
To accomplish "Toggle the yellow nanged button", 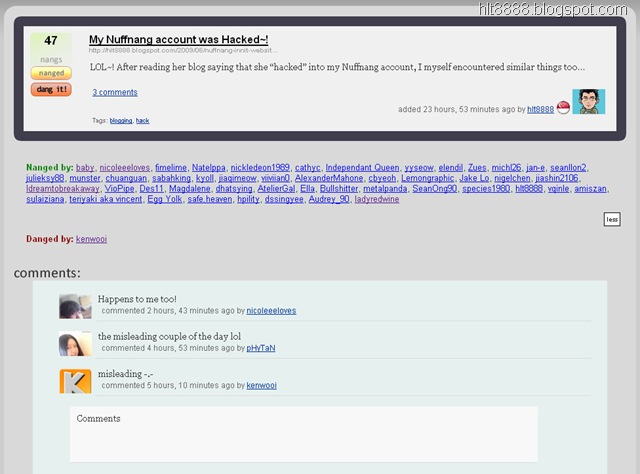I will point(51,73).
